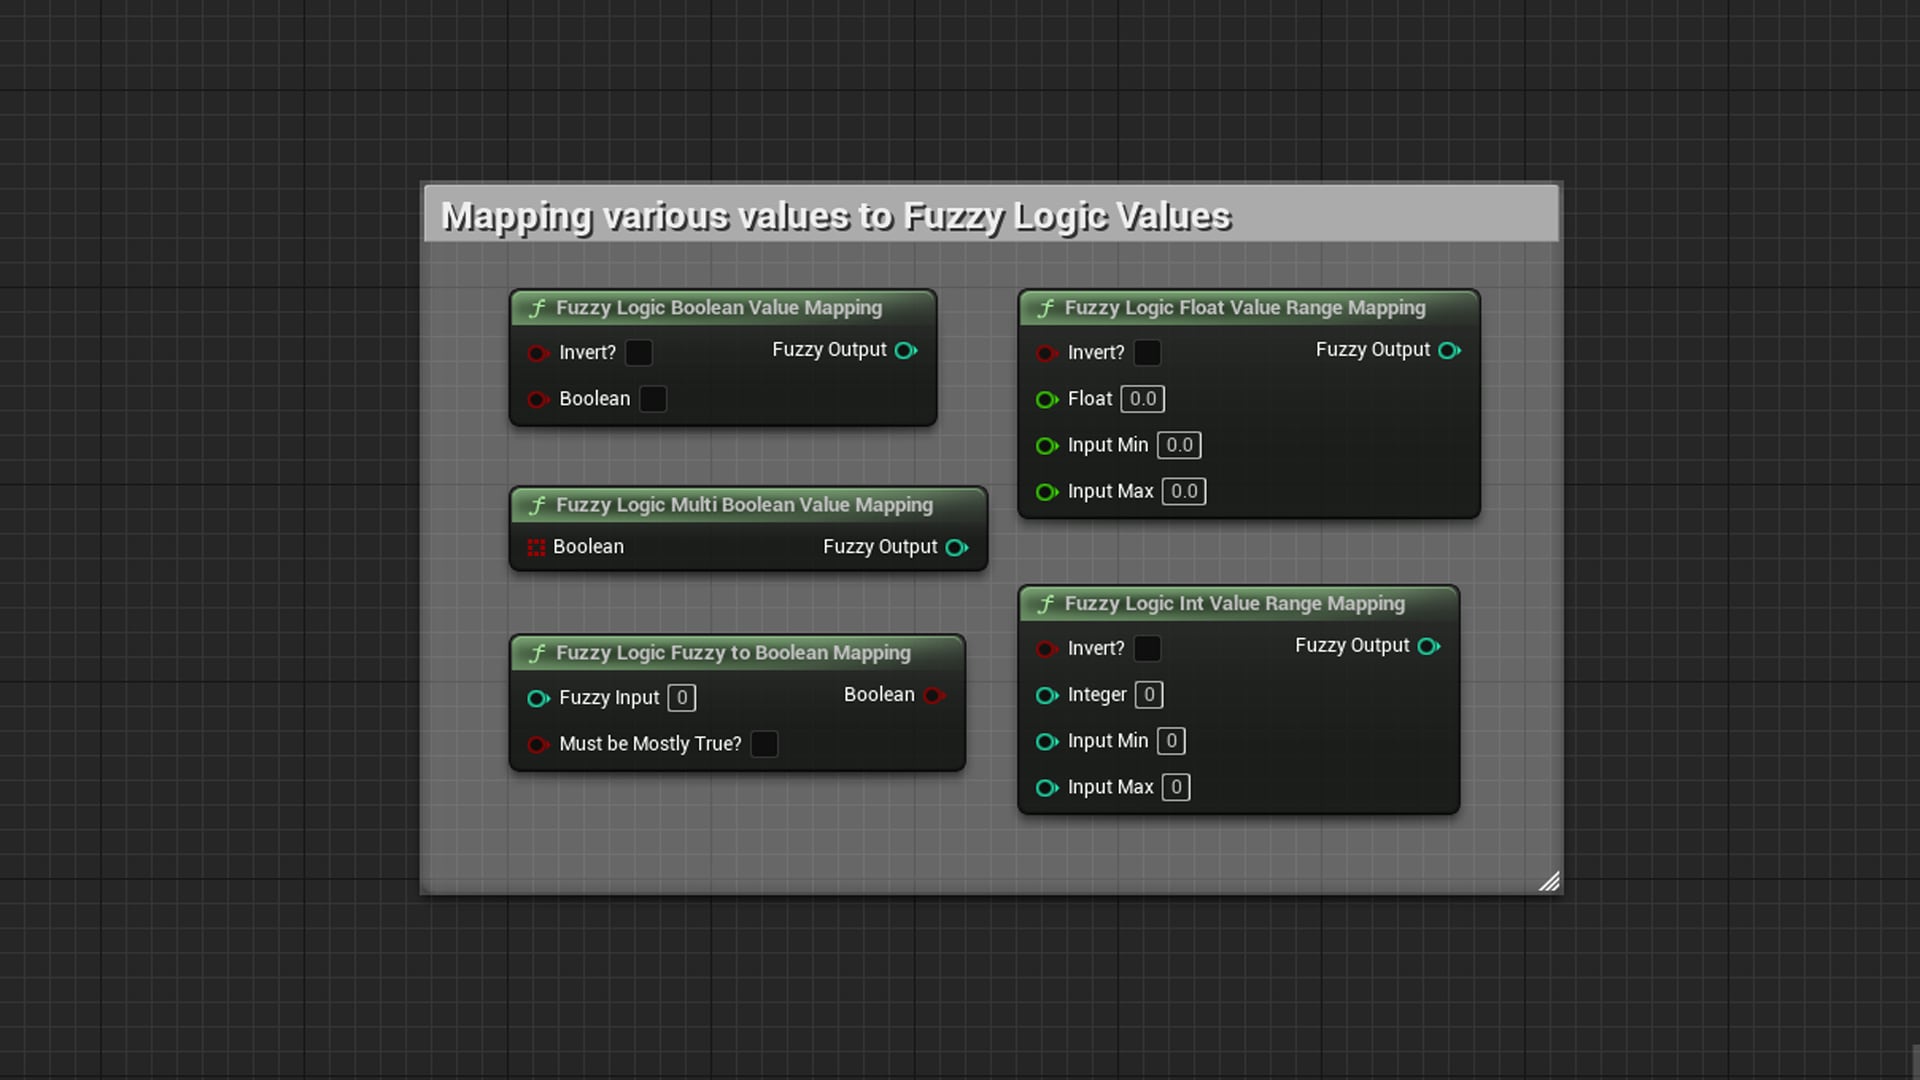Click Fuzzy Output pin on Float Range Mapping

point(1449,350)
